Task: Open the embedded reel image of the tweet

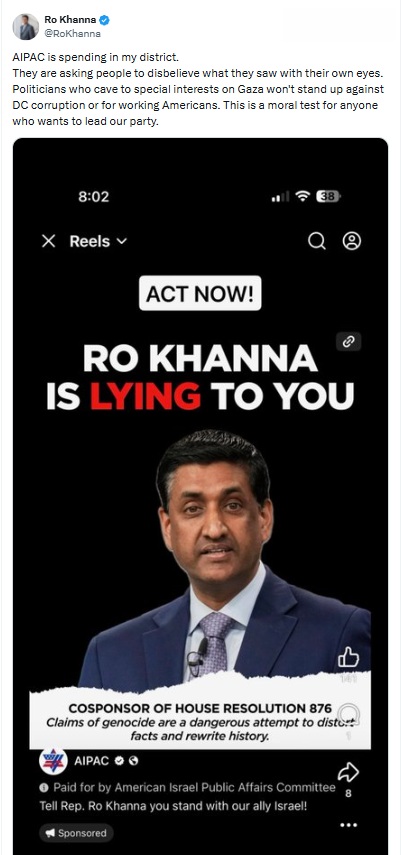Action: pyautogui.click(x=200, y=496)
